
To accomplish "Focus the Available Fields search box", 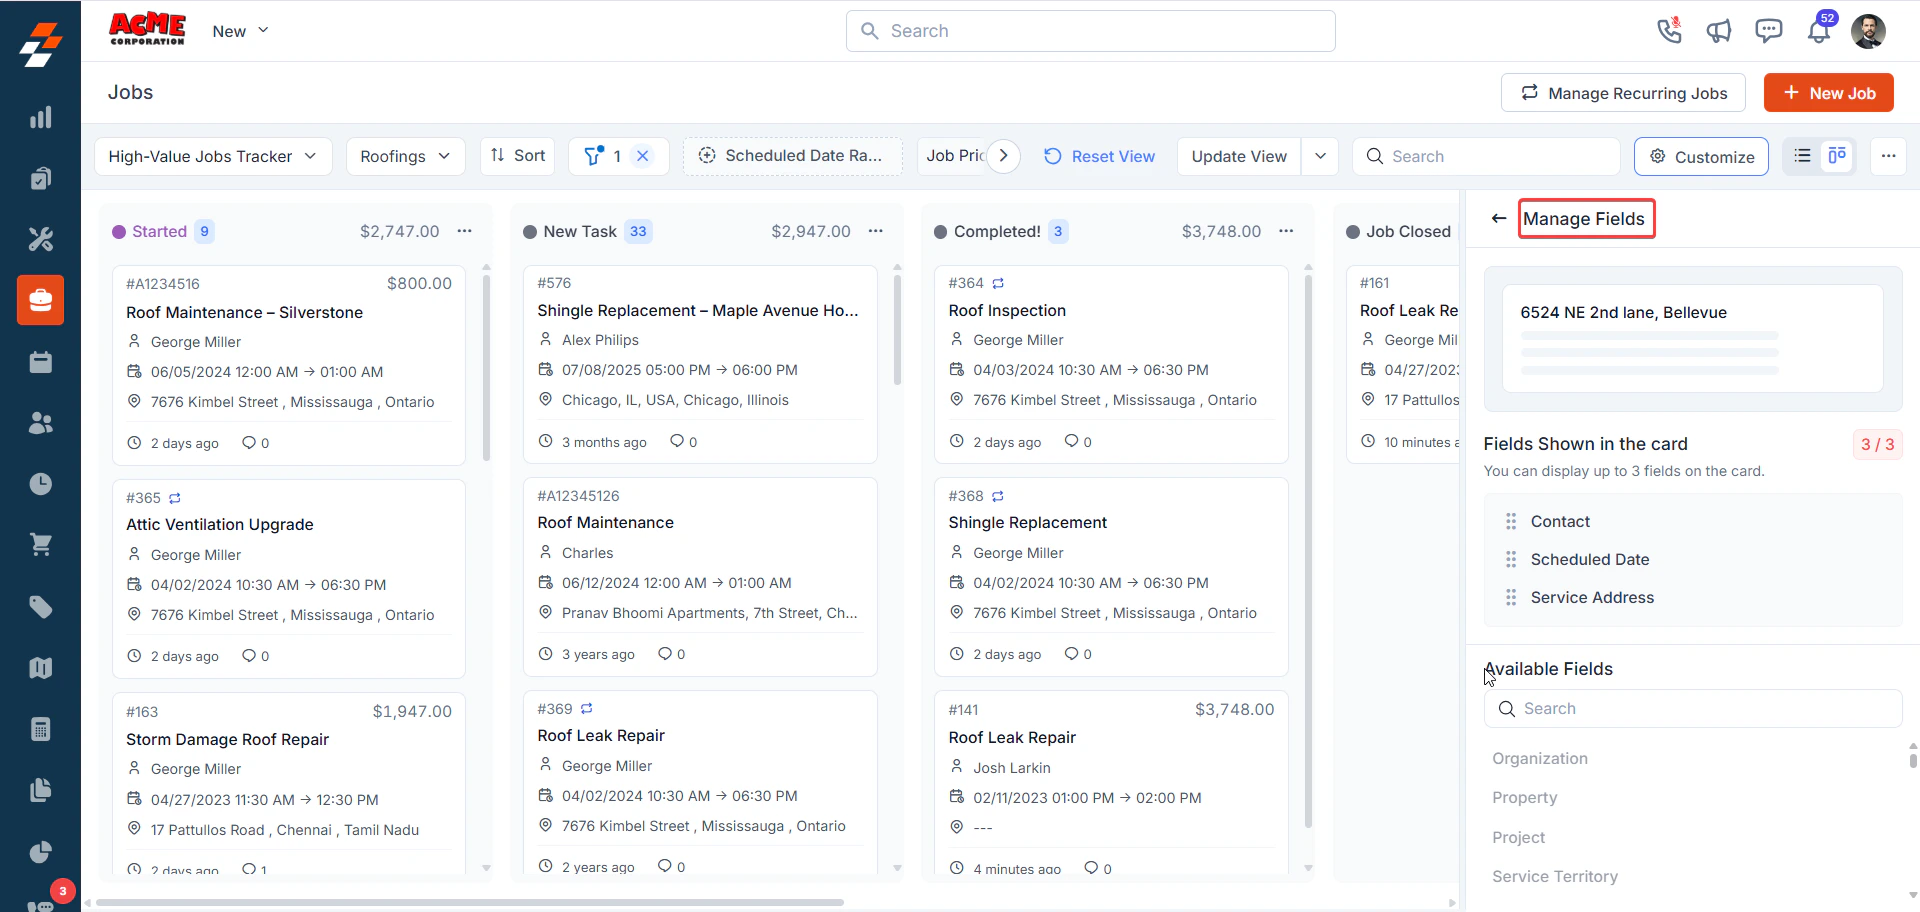I will [1693, 708].
